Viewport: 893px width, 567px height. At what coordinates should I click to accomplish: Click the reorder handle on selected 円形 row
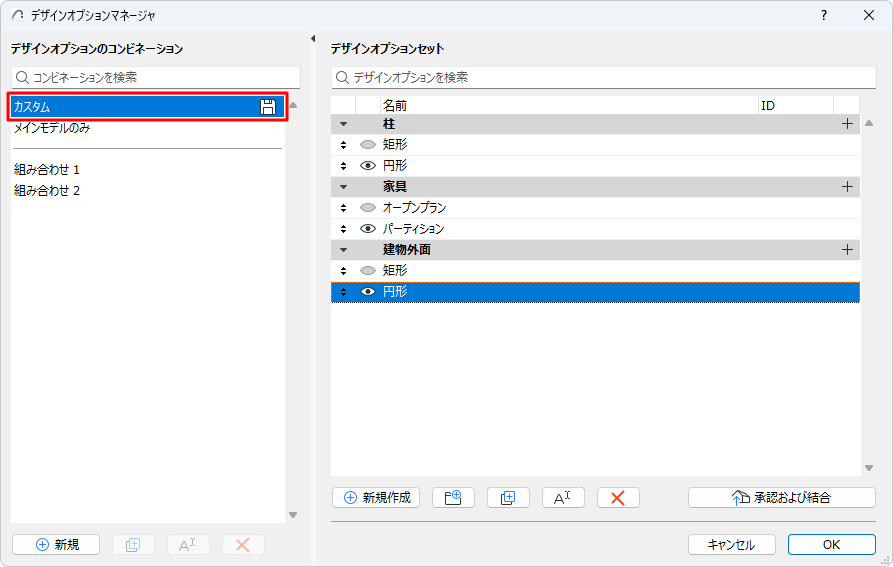(343, 291)
